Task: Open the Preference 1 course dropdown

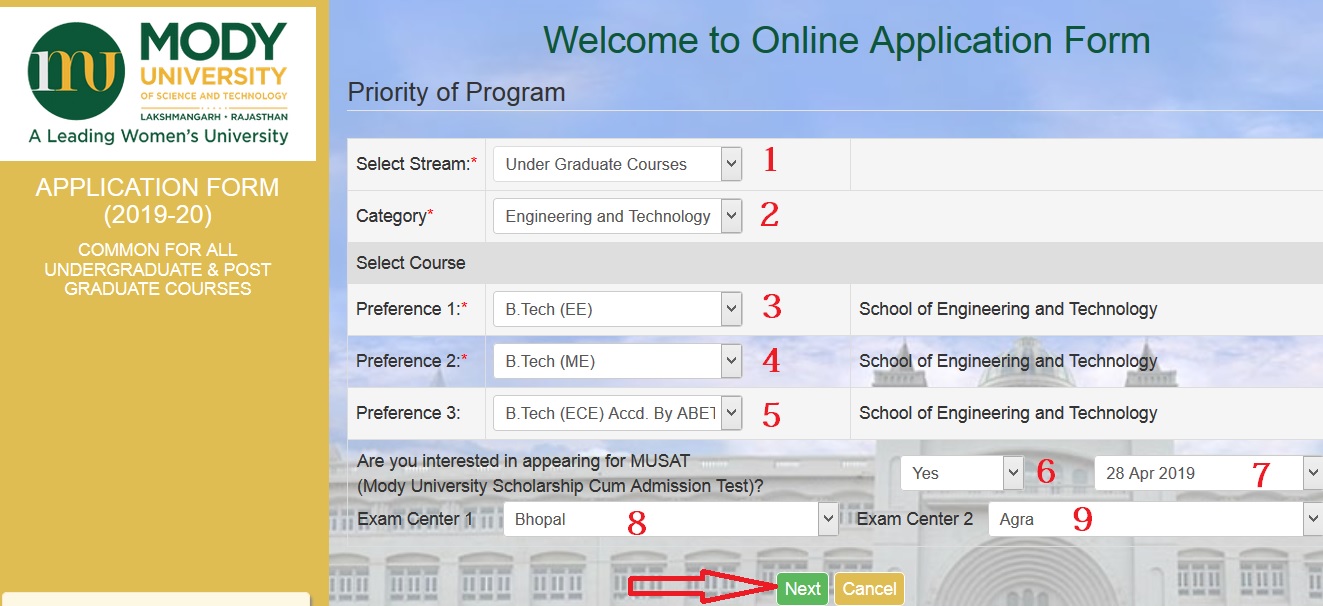Action: pos(617,309)
